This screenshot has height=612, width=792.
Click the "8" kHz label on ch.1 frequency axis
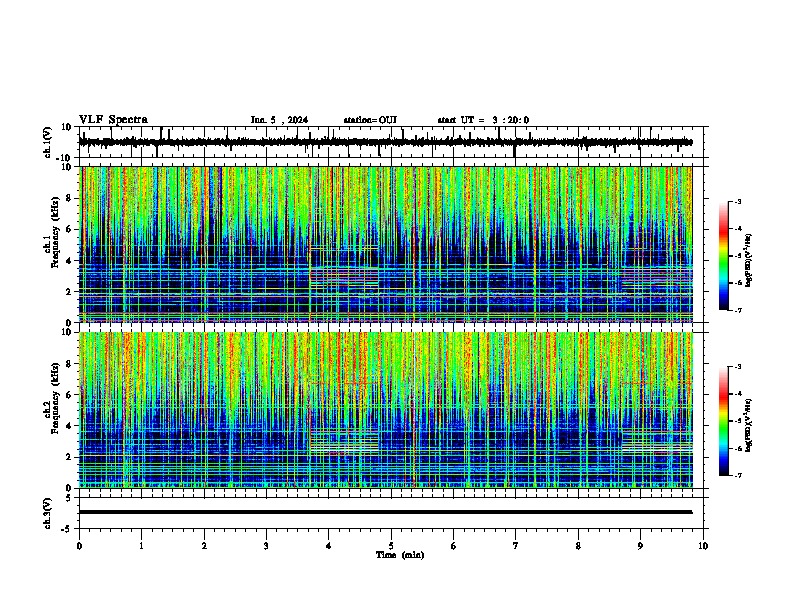pyautogui.click(x=69, y=198)
